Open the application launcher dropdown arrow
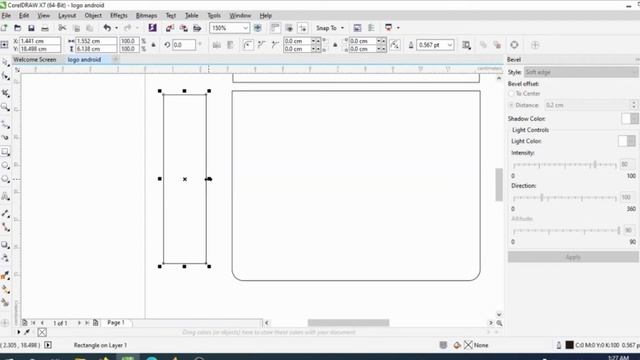640x360 pixels. [x=398, y=28]
